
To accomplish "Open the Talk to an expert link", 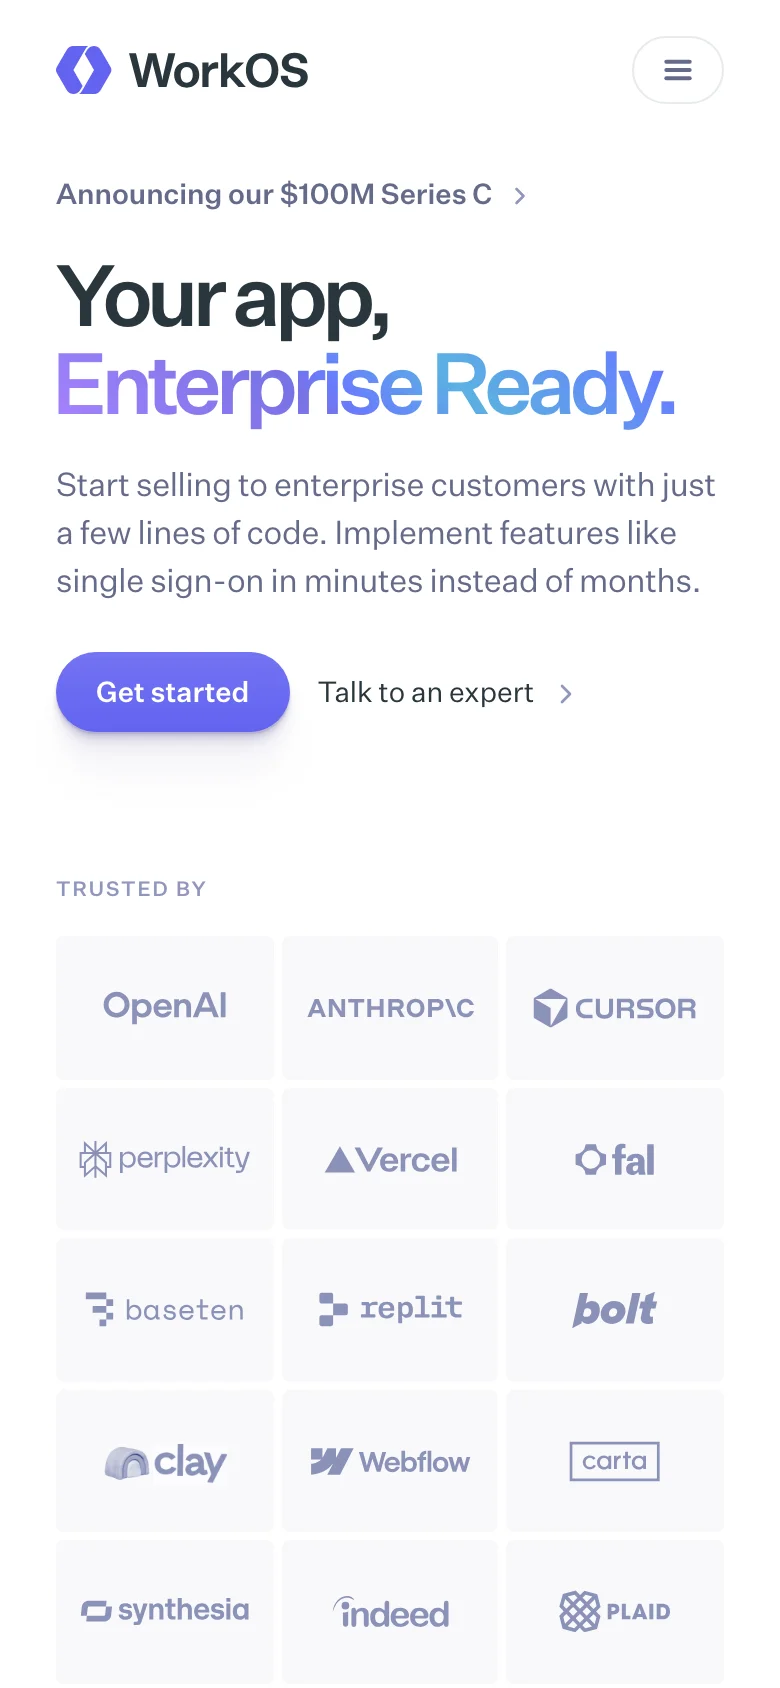I will click(x=425, y=692).
